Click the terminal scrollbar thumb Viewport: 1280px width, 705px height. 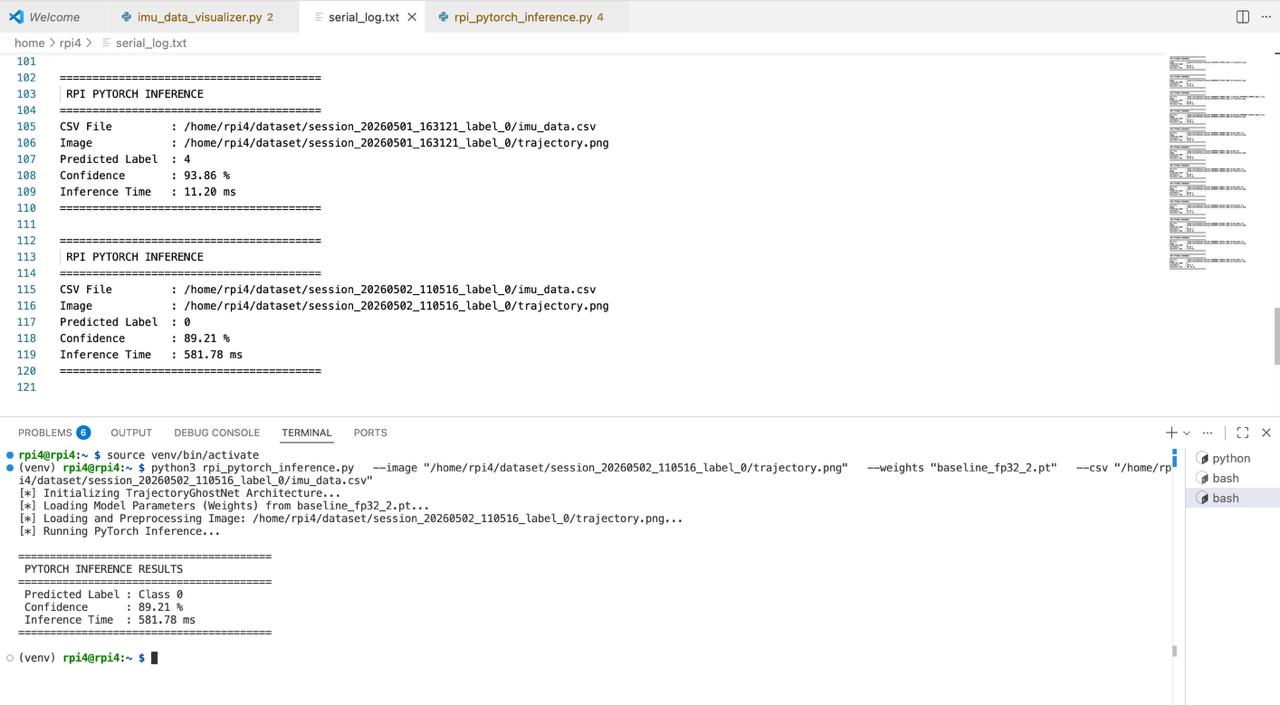click(x=1174, y=651)
